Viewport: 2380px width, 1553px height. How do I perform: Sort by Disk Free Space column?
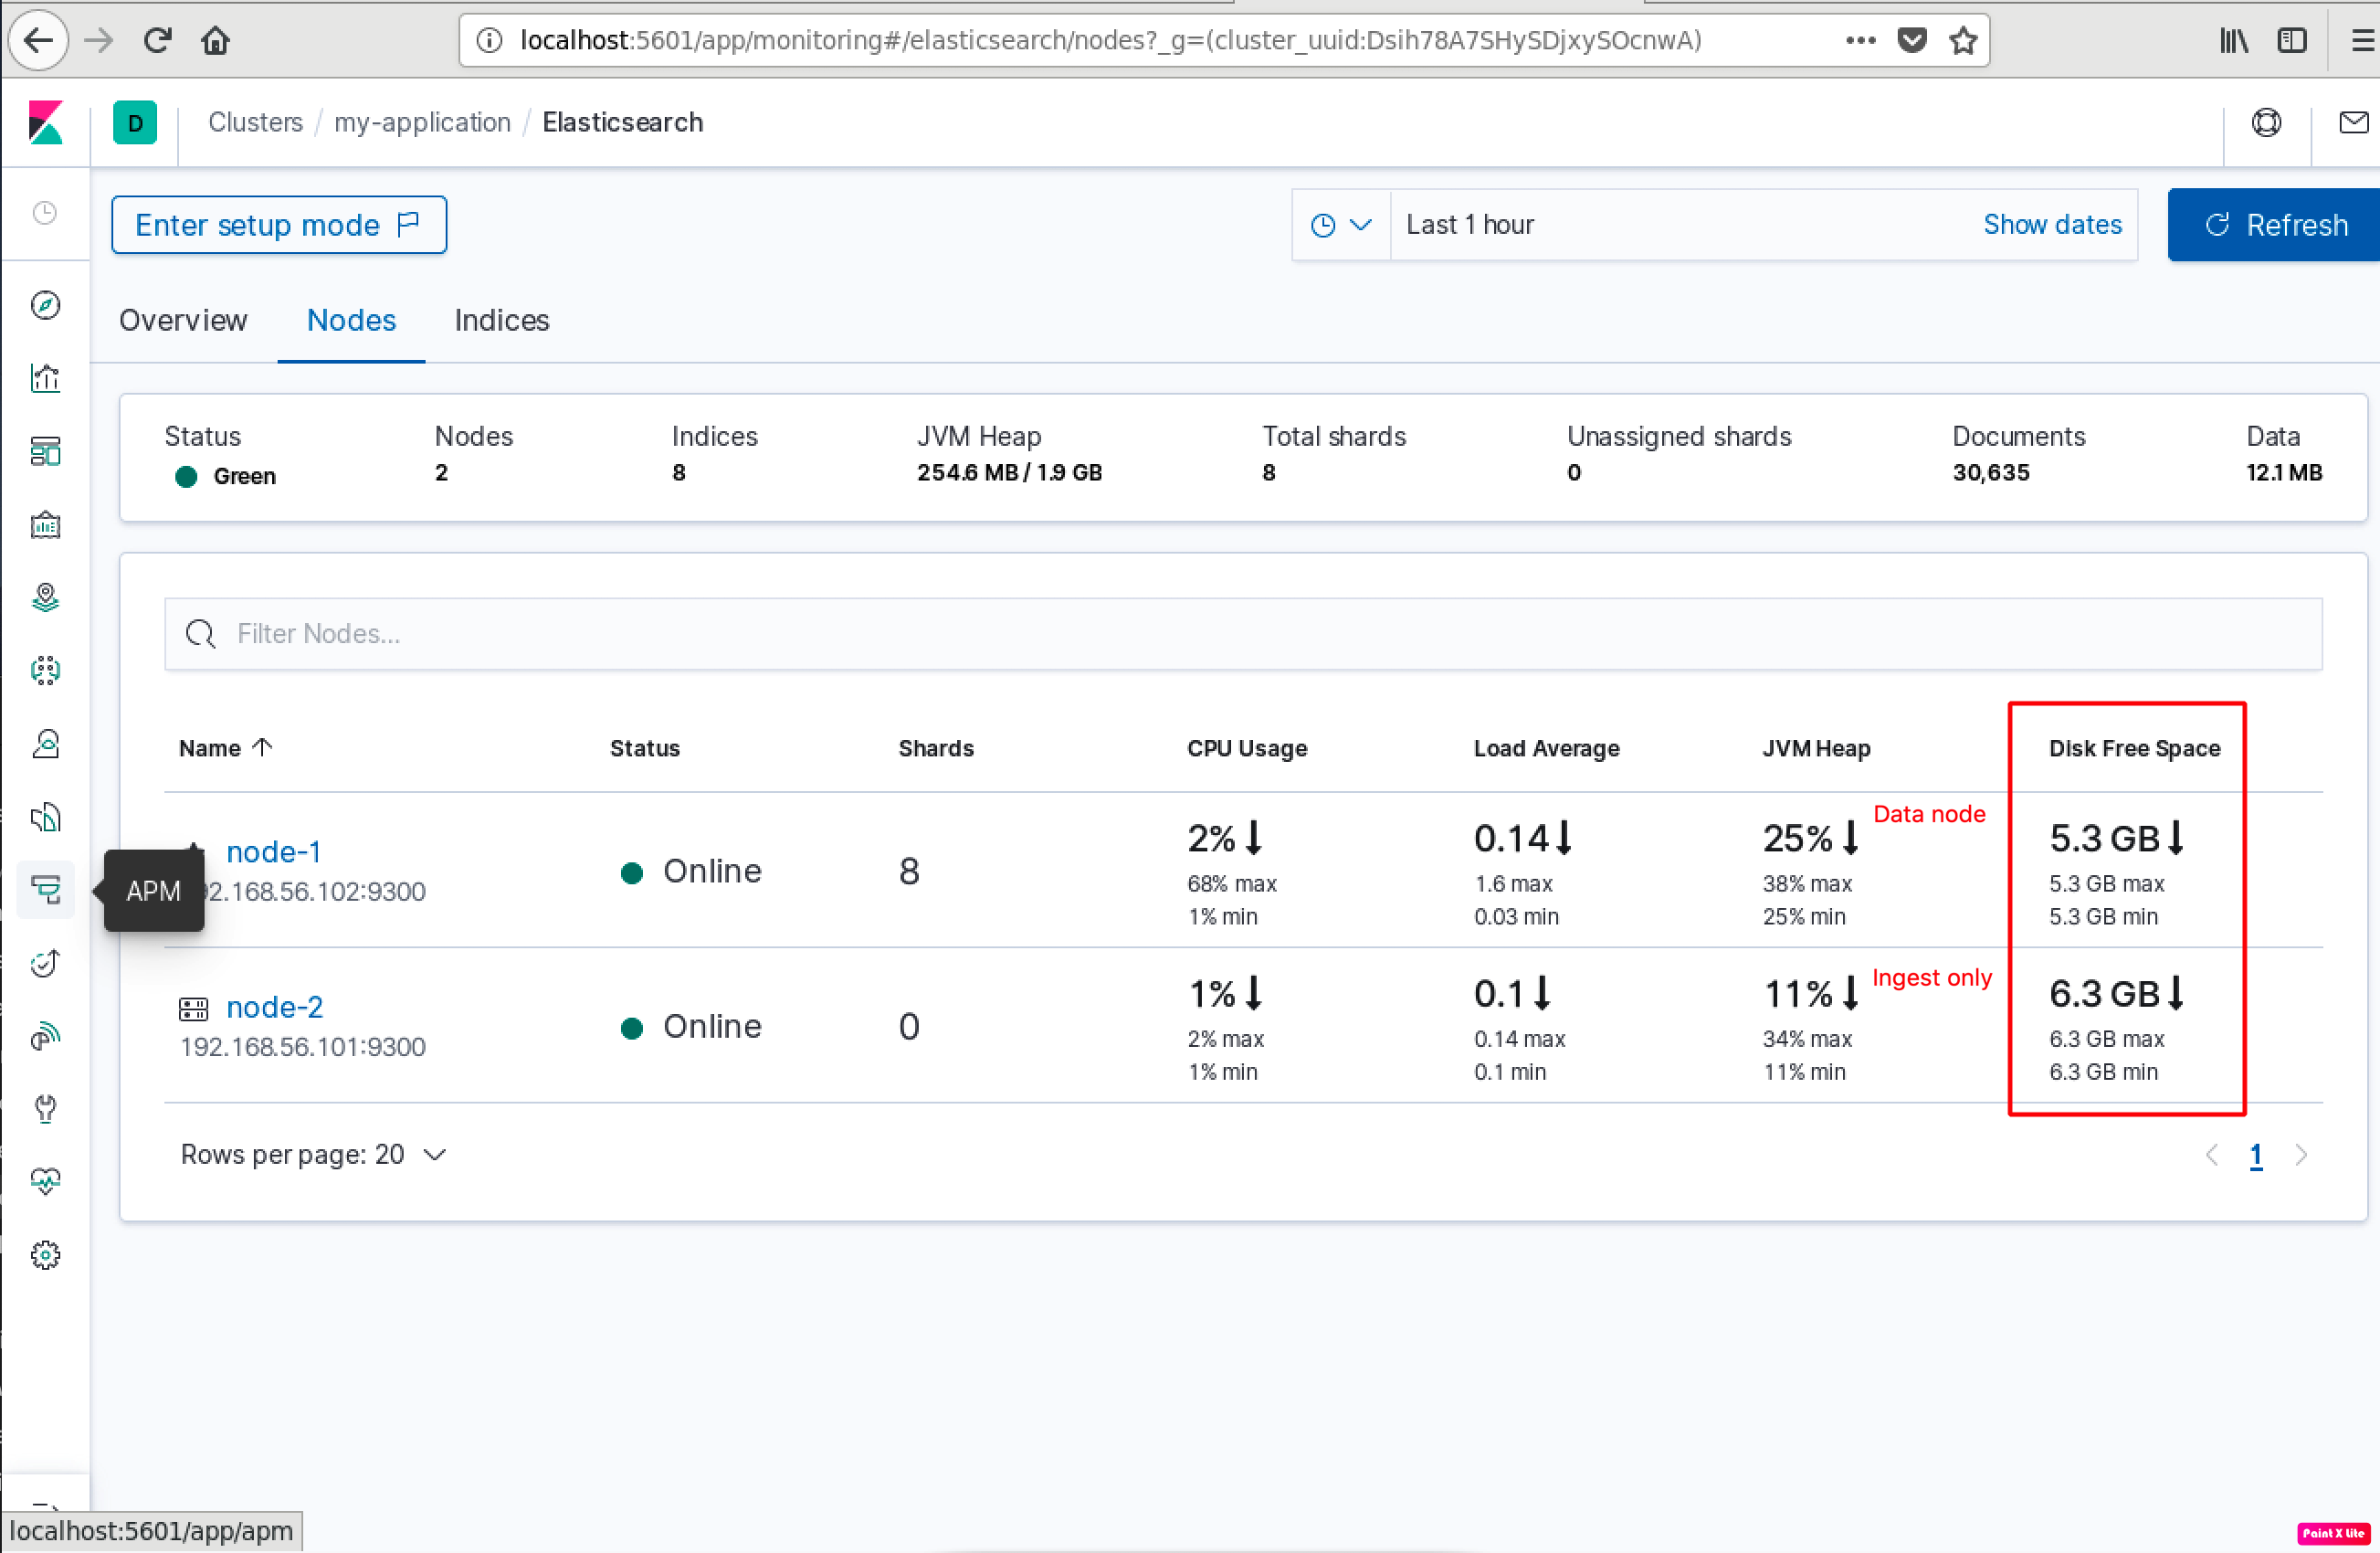[x=2134, y=748]
